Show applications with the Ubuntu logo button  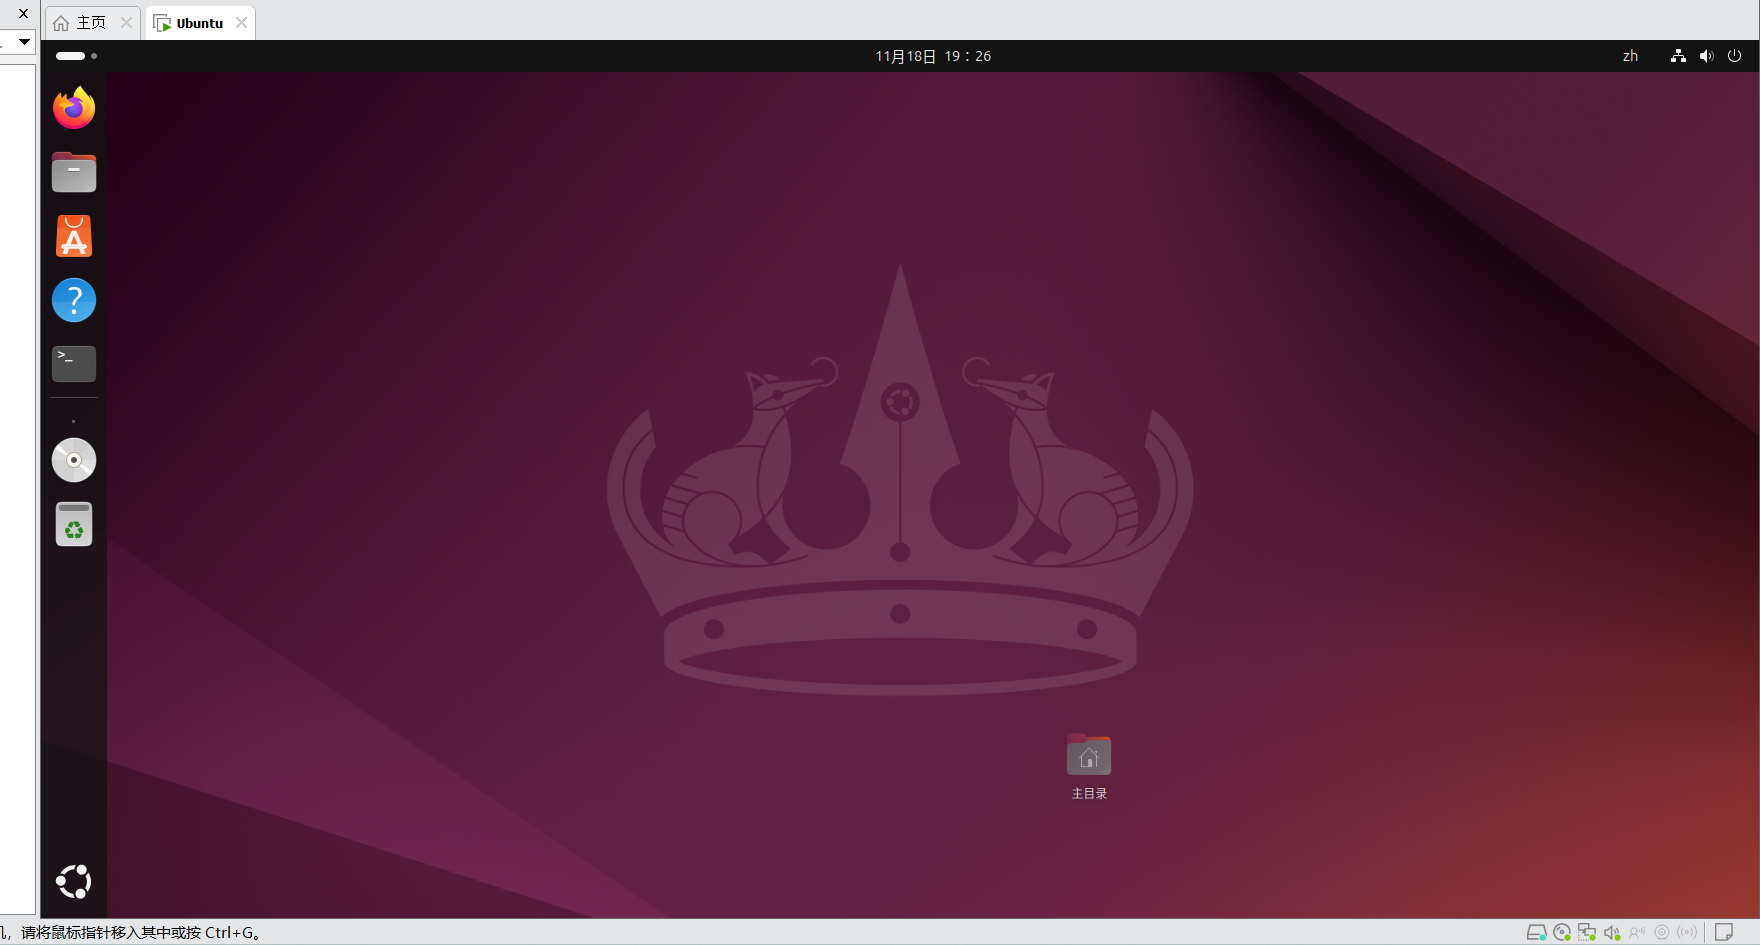pyautogui.click(x=74, y=881)
